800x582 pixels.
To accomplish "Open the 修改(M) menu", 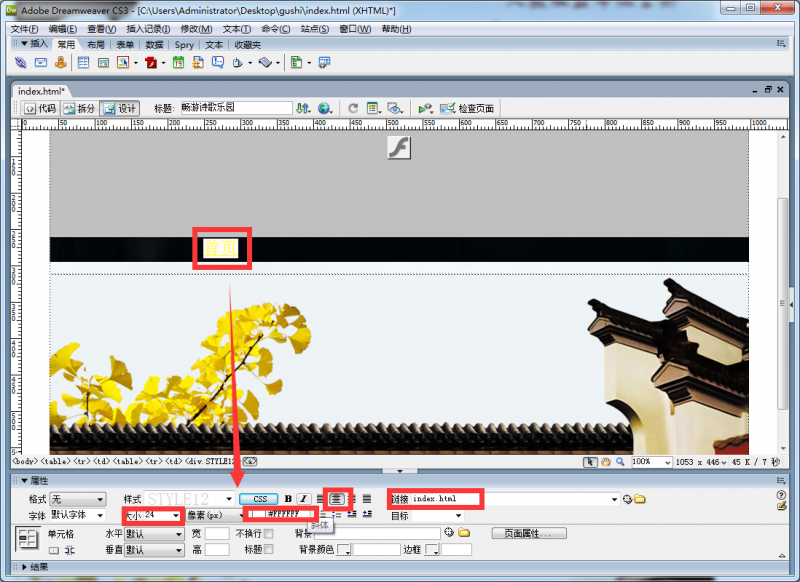I will click(196, 29).
